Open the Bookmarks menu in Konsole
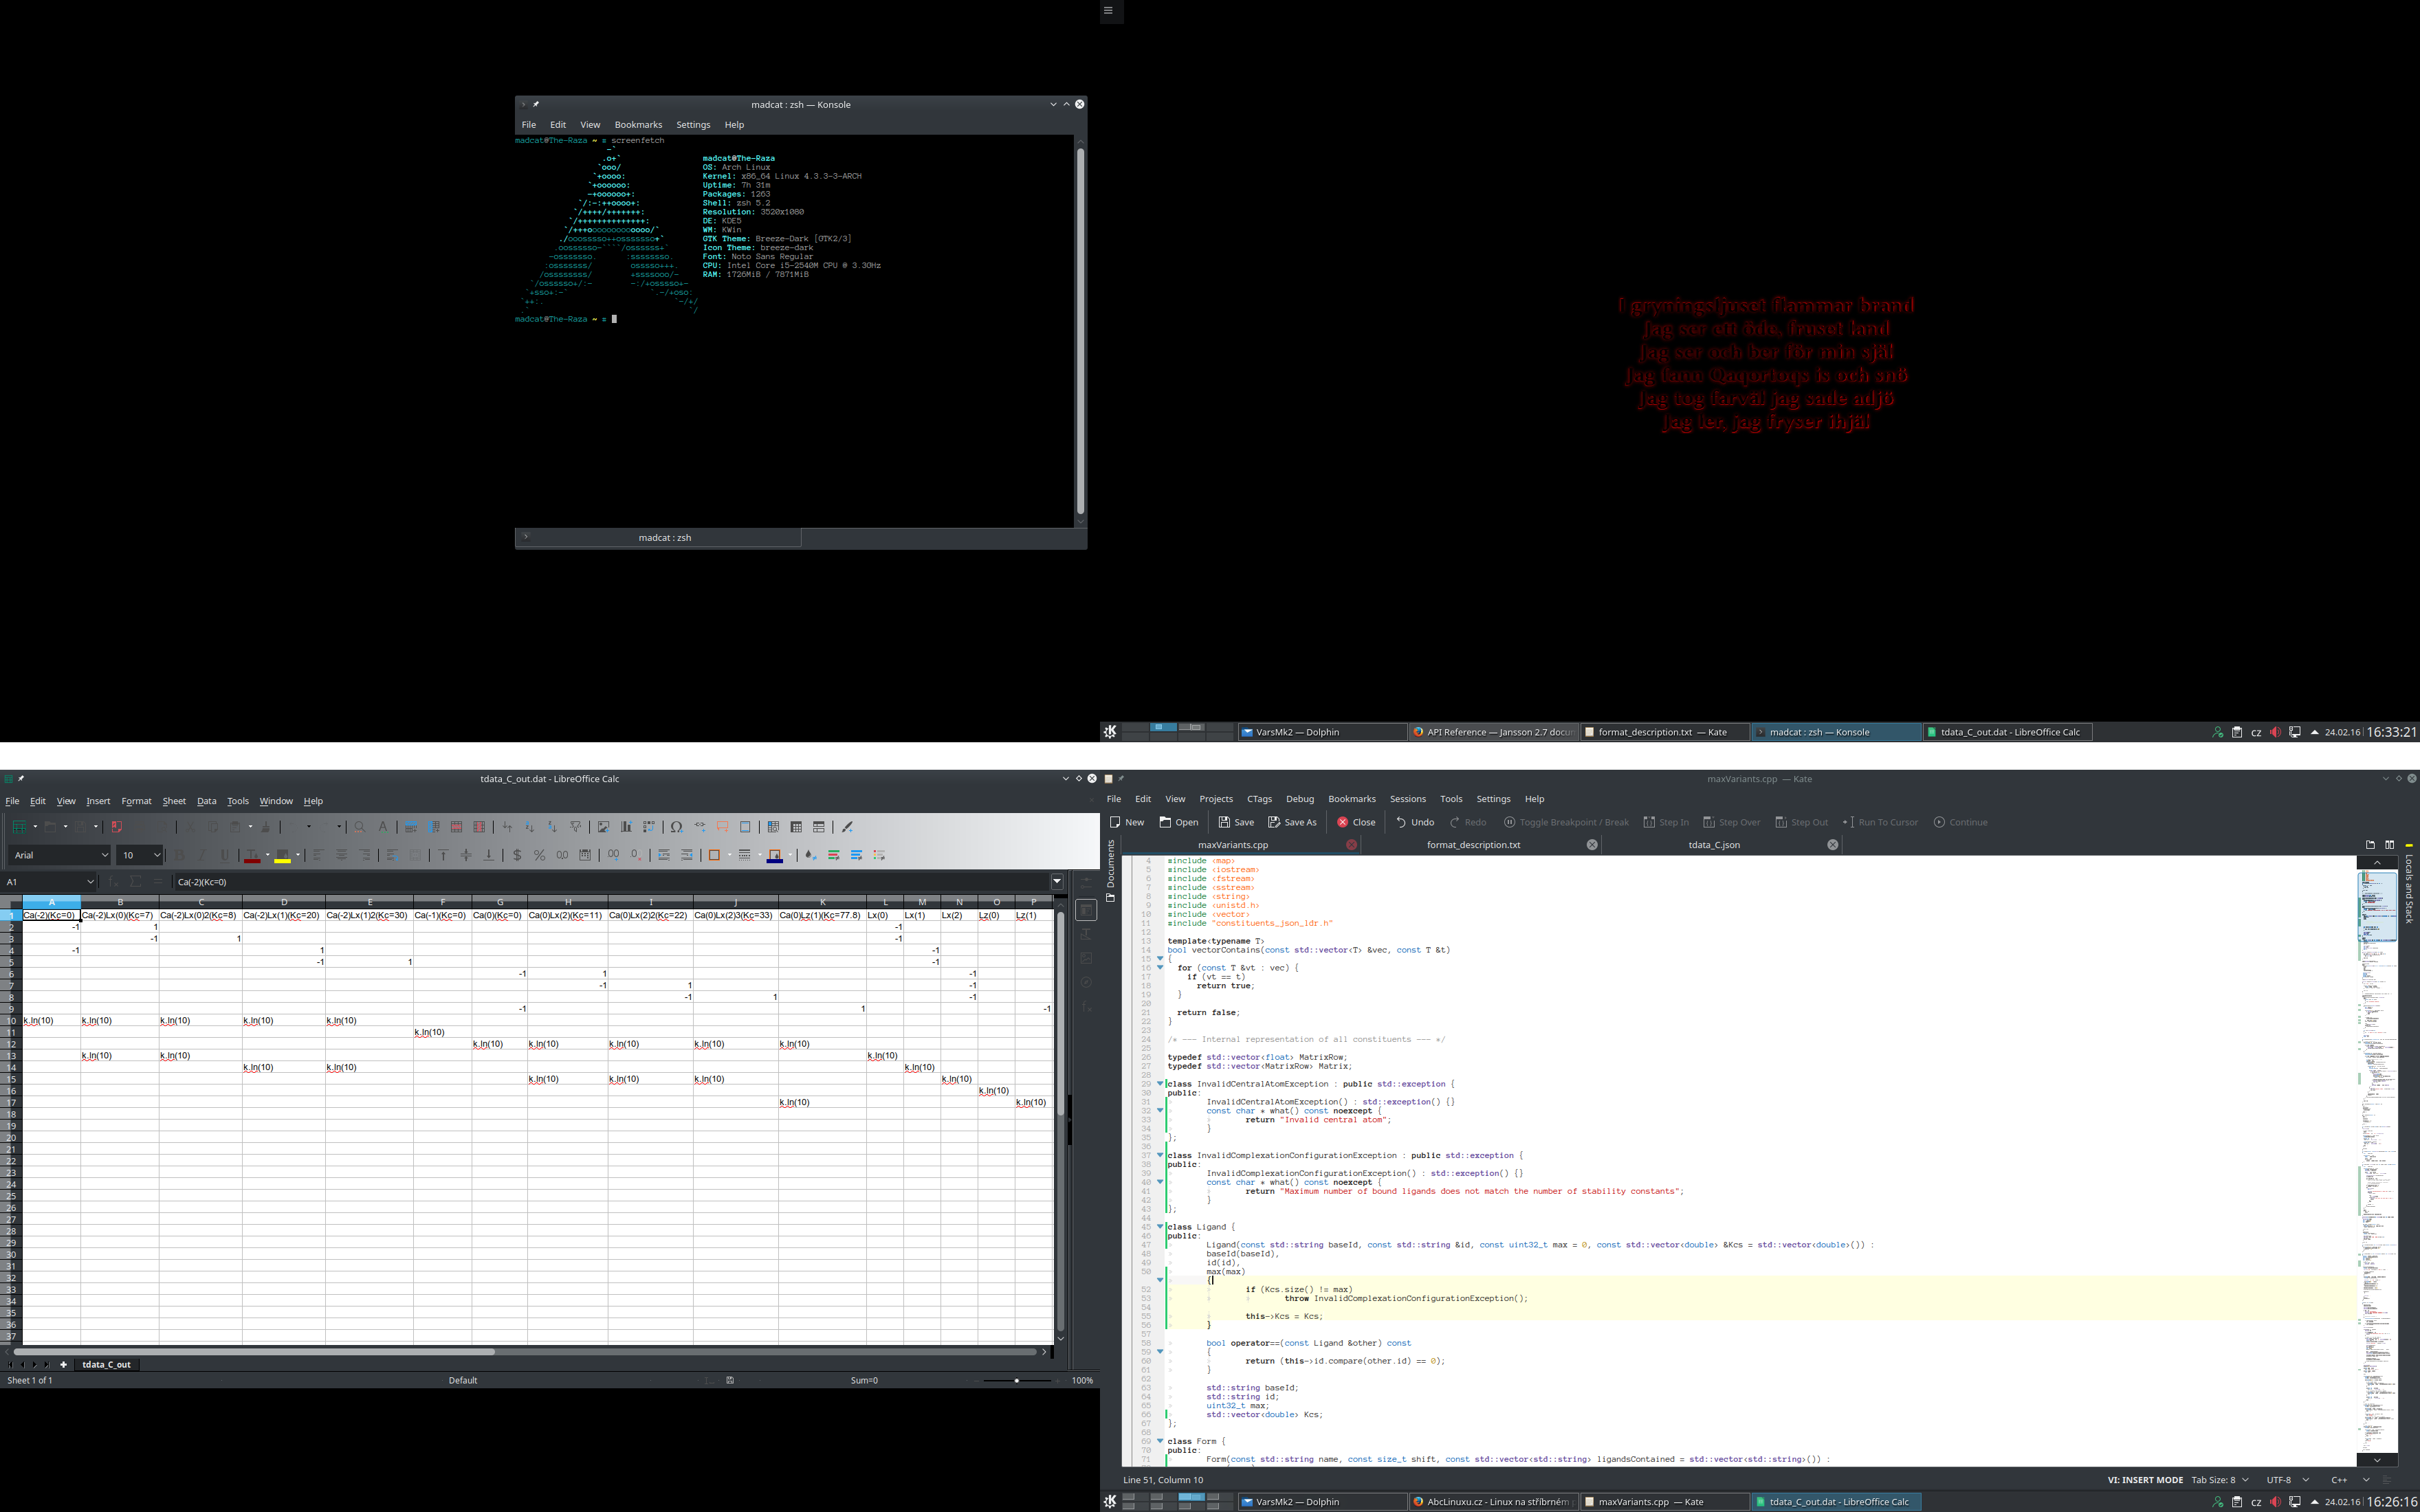Viewport: 2420px width, 1512px height. click(x=638, y=125)
